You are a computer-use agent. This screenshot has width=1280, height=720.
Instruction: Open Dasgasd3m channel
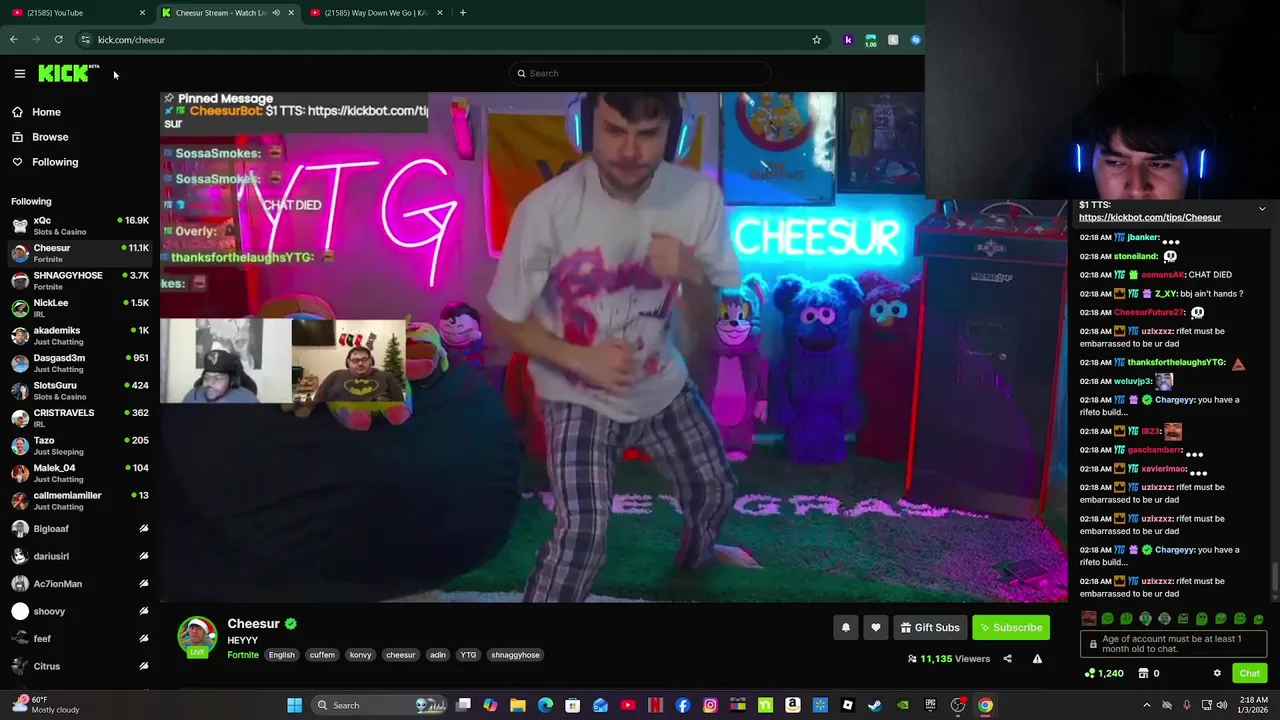coord(78,363)
